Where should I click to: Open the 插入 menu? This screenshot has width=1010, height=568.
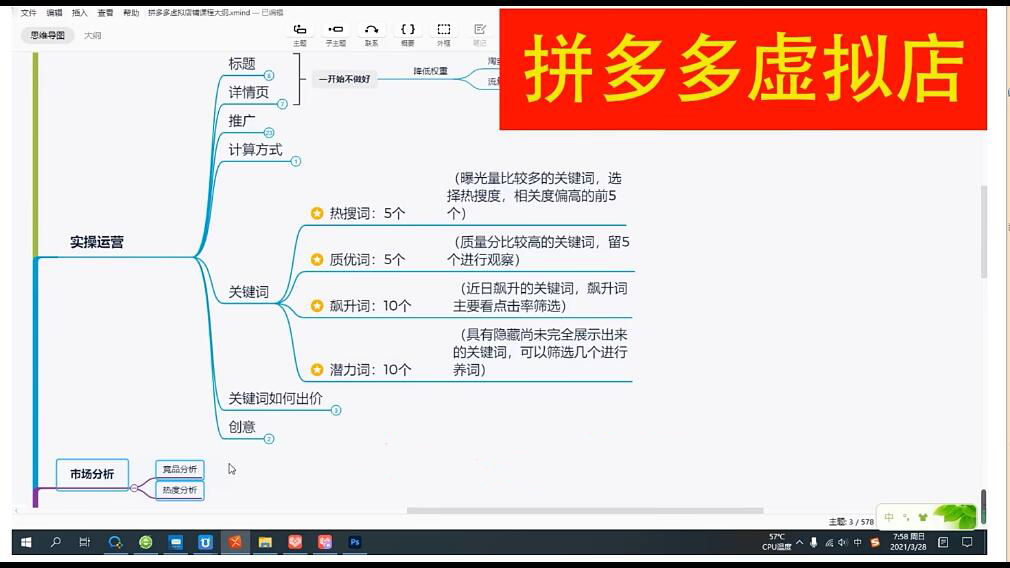pyautogui.click(x=80, y=13)
